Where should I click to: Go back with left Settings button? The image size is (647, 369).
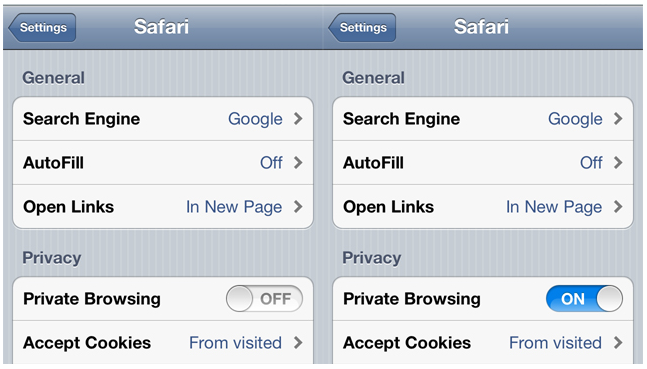point(42,27)
